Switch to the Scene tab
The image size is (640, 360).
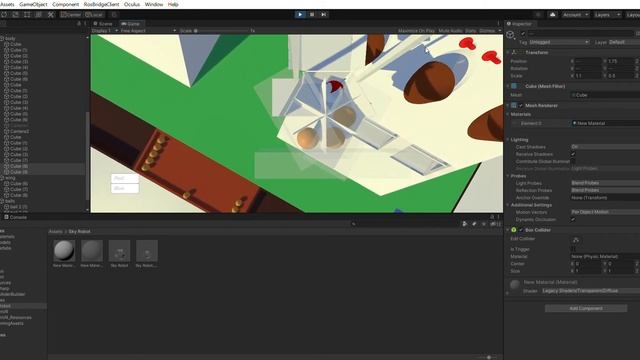pyautogui.click(x=103, y=24)
